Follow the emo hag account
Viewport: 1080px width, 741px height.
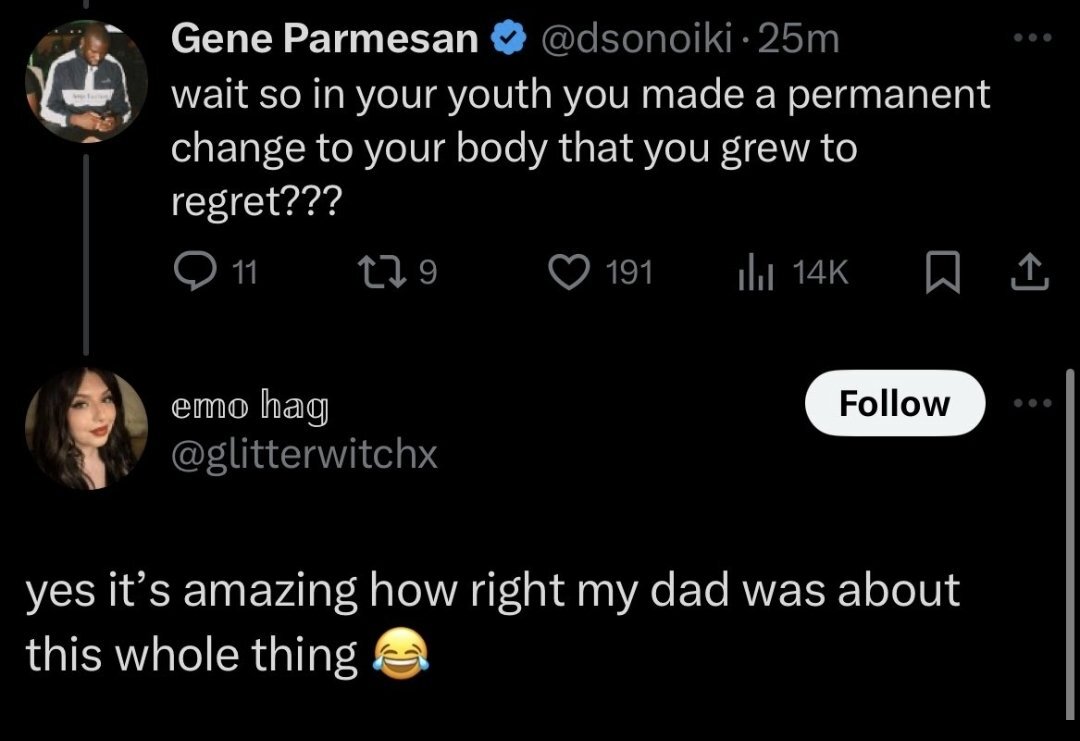[x=895, y=403]
